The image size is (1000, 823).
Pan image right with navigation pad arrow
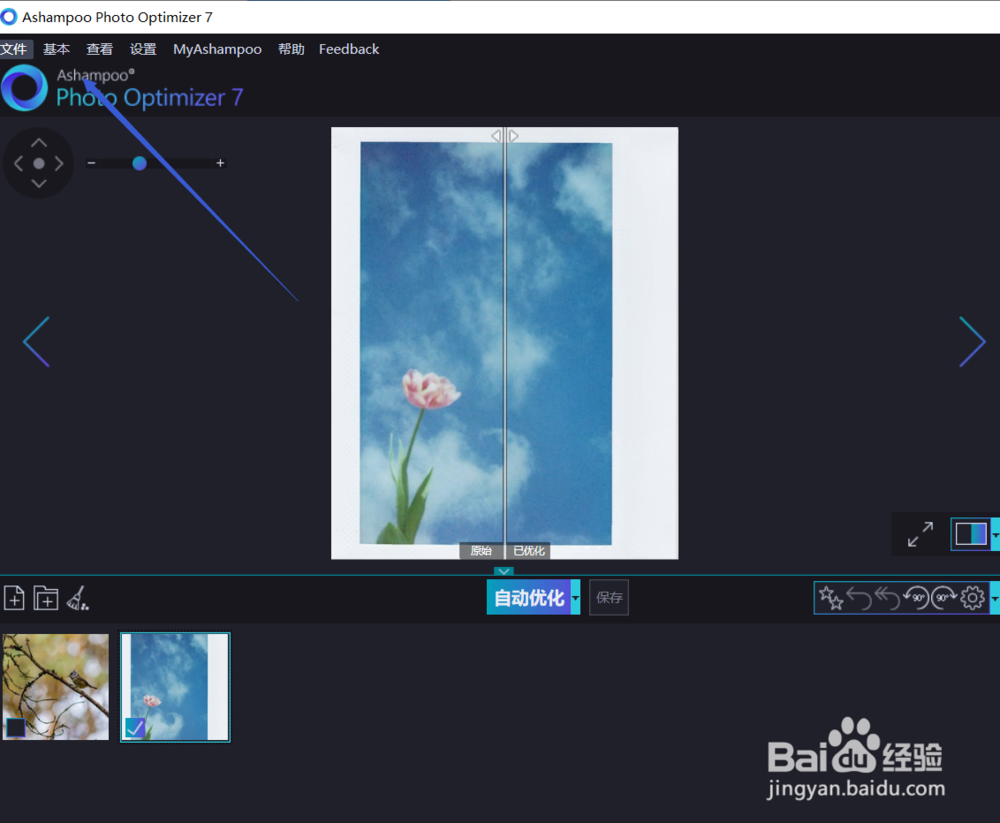click(x=59, y=163)
